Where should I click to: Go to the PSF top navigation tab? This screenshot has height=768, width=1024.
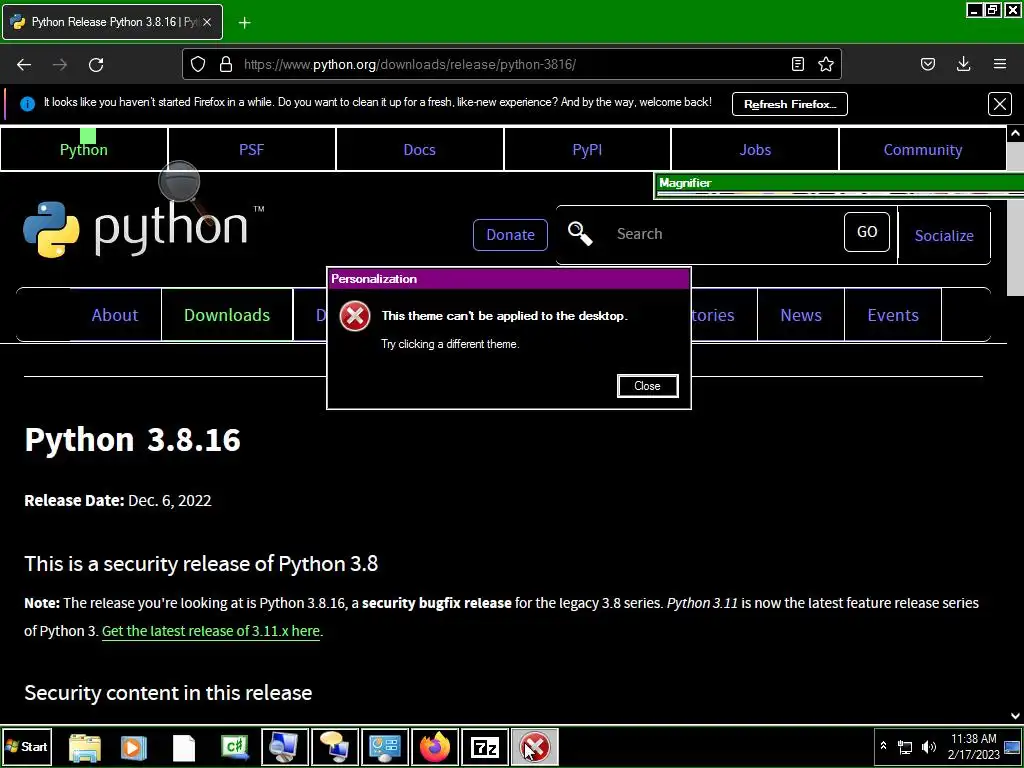(251, 150)
